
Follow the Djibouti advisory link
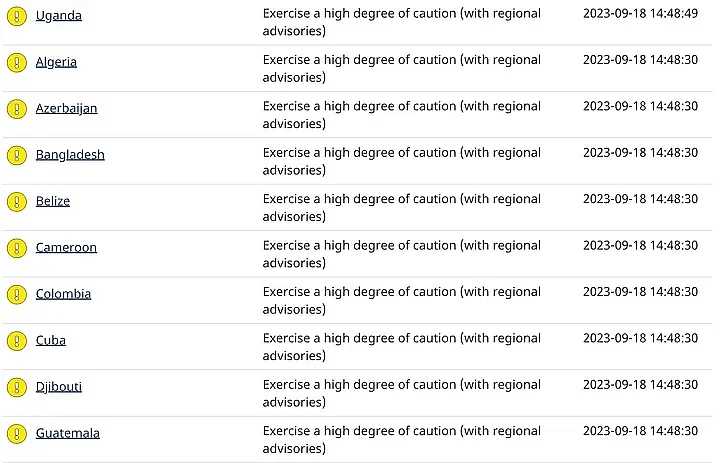pos(59,386)
